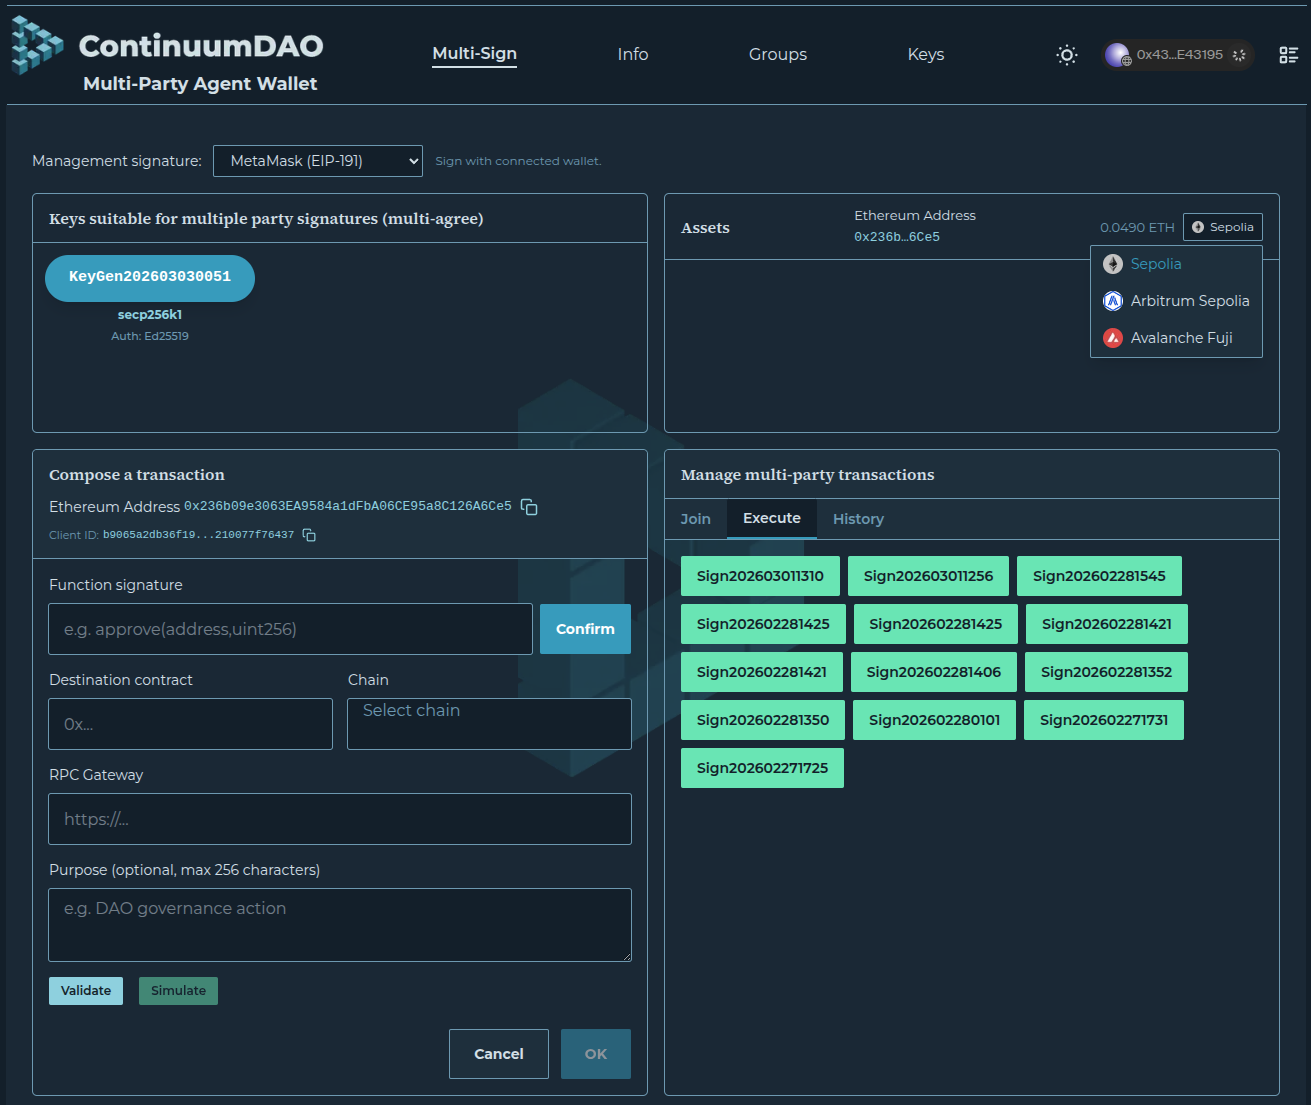Open the Sepolia network selector in Assets
Viewport: 1311px width, 1105px height.
[1222, 227]
